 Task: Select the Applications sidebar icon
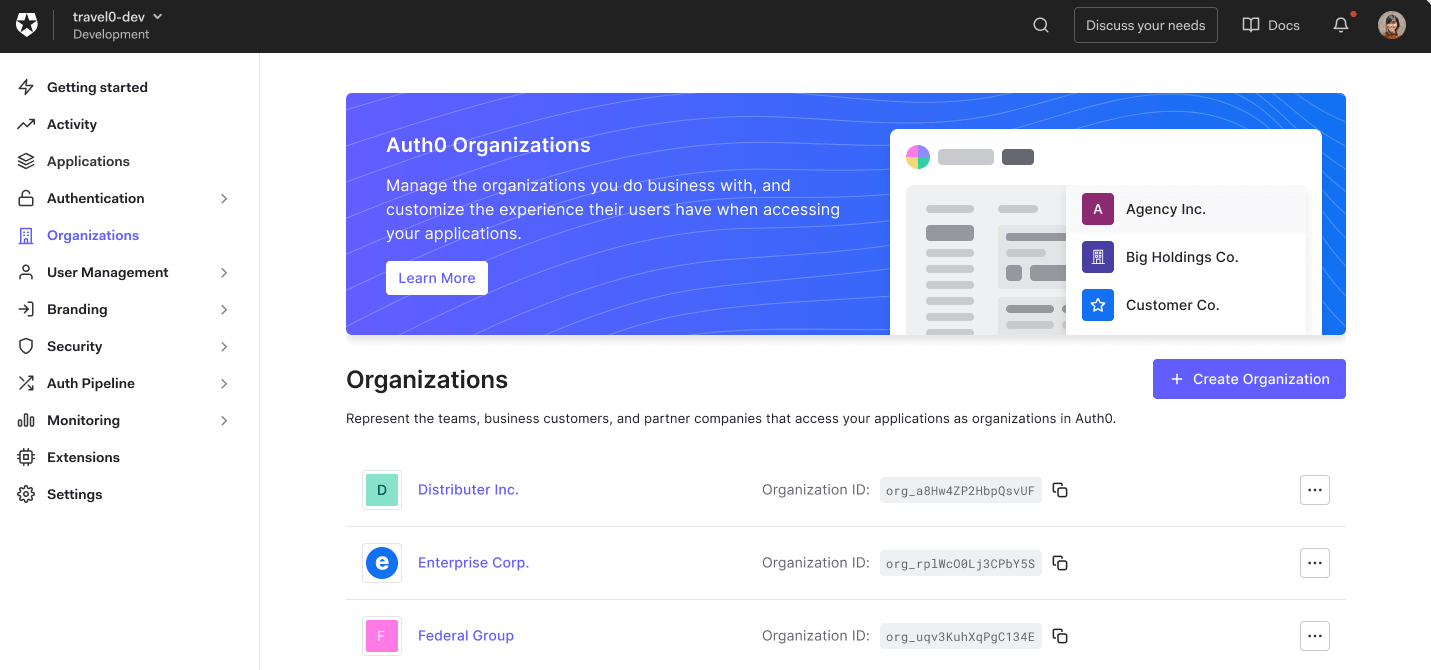26,161
